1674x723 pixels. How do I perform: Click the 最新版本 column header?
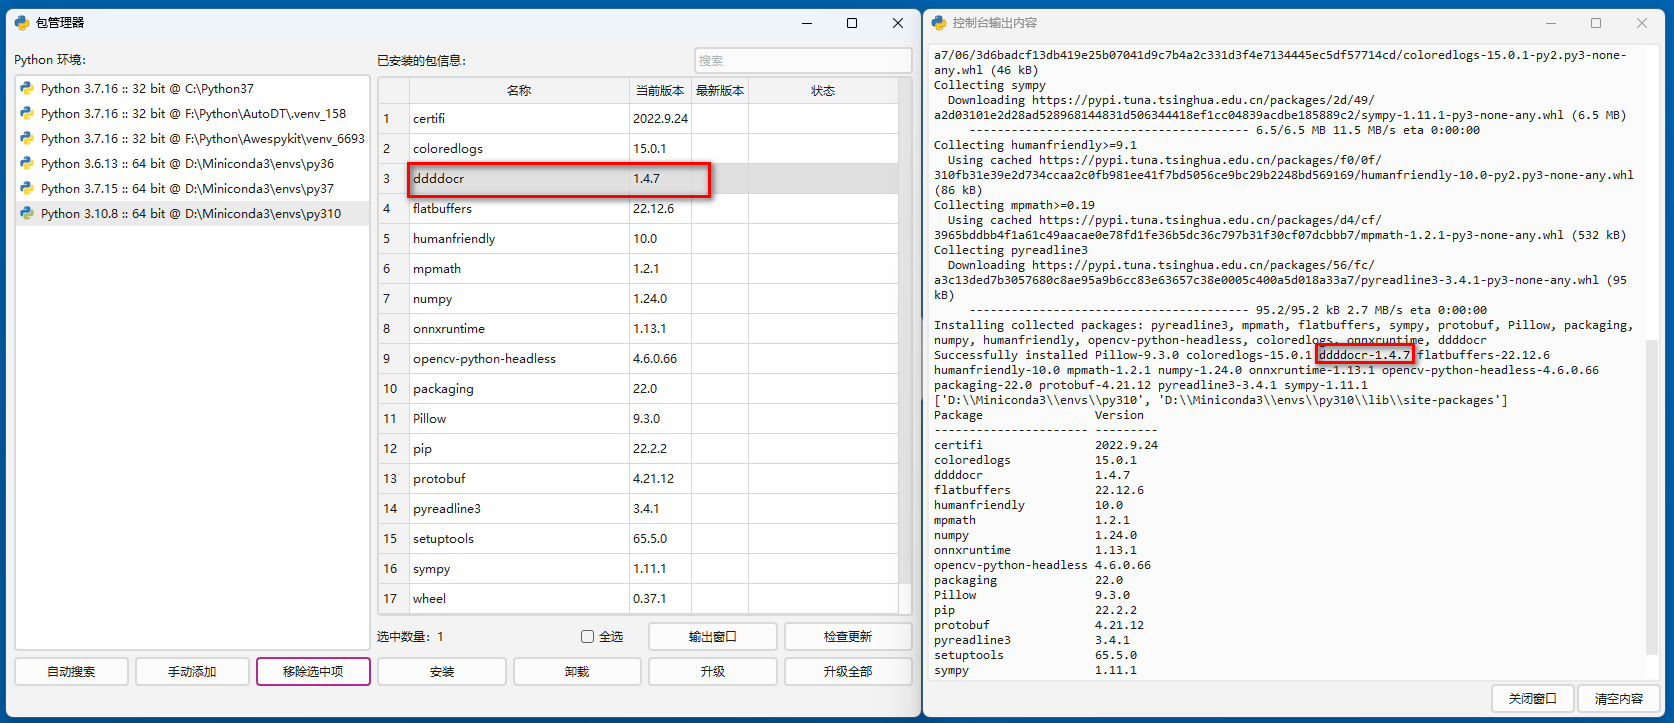click(720, 90)
